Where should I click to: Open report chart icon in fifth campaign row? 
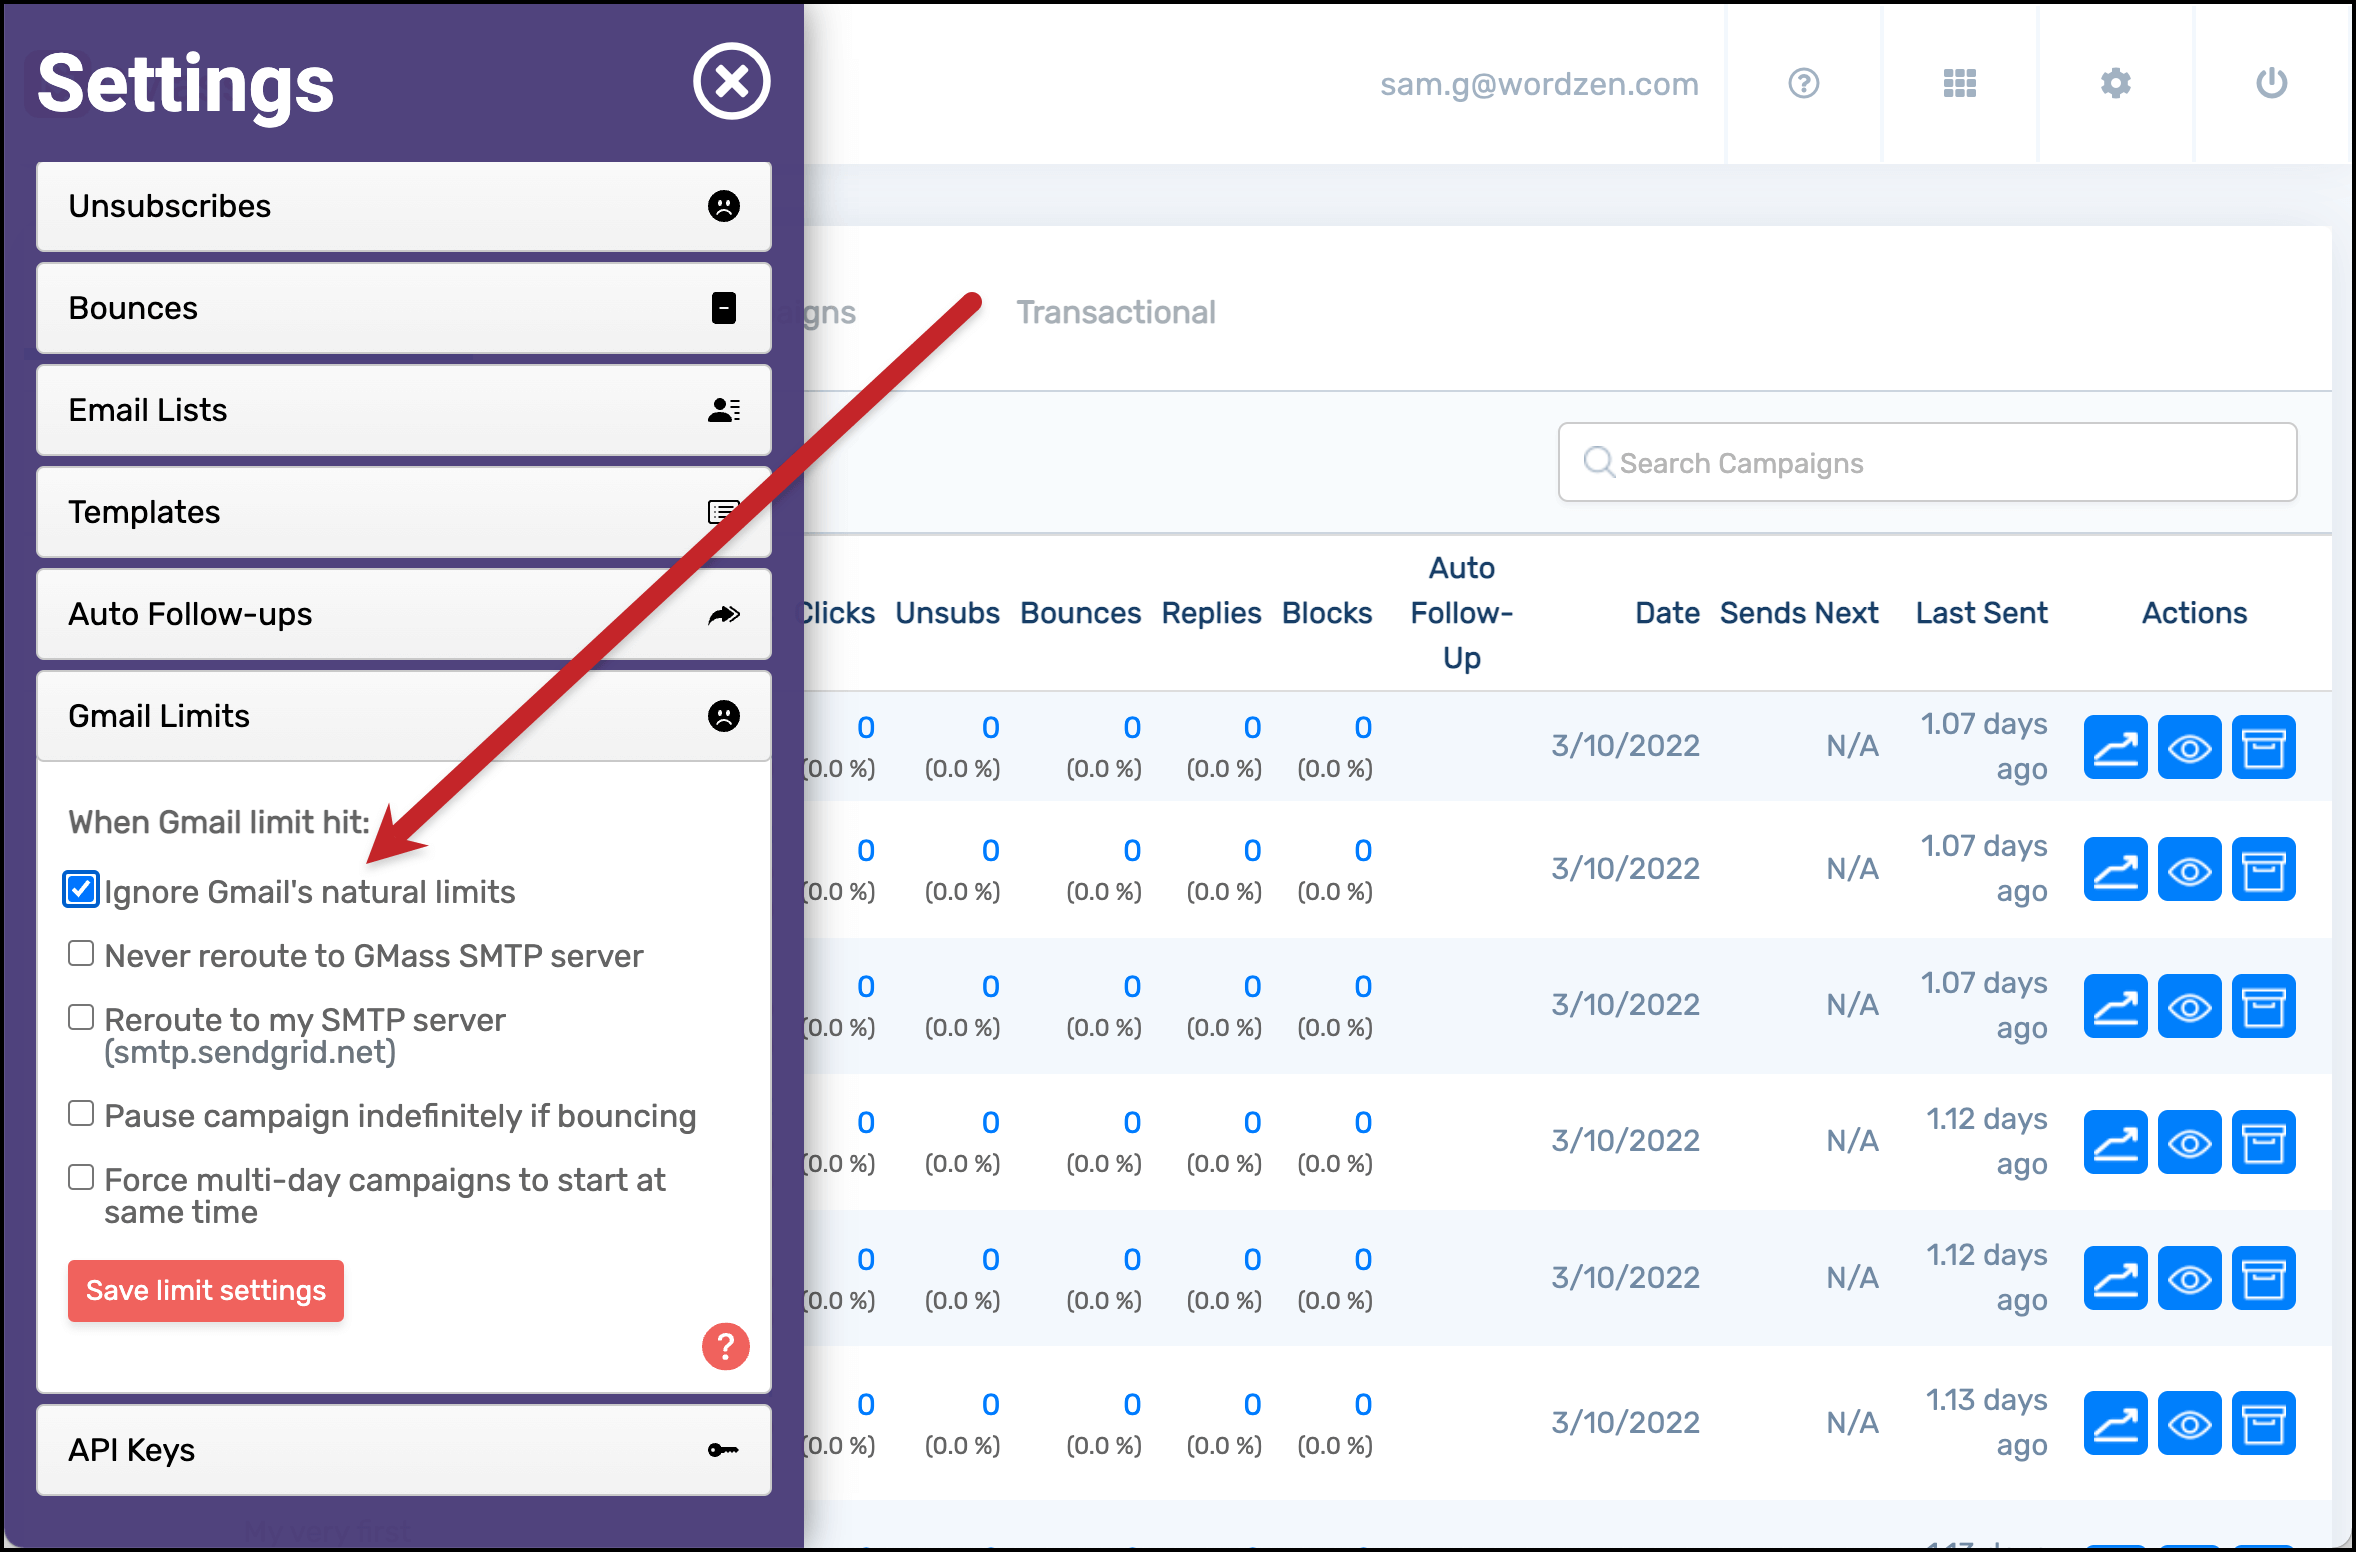click(x=2115, y=1278)
